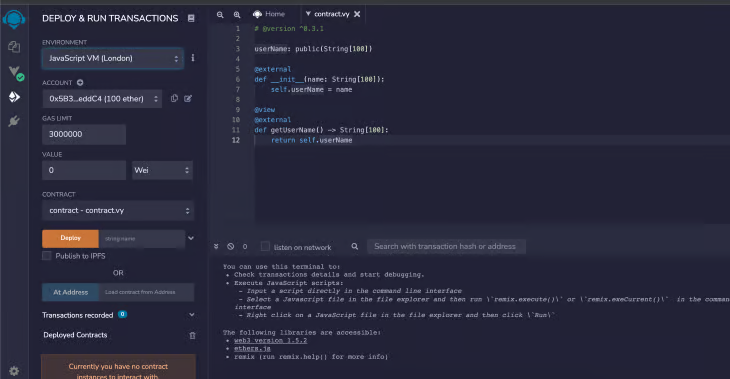Open the Environment dropdown JavaScript VM
This screenshot has width=730, height=379.
tap(113, 58)
